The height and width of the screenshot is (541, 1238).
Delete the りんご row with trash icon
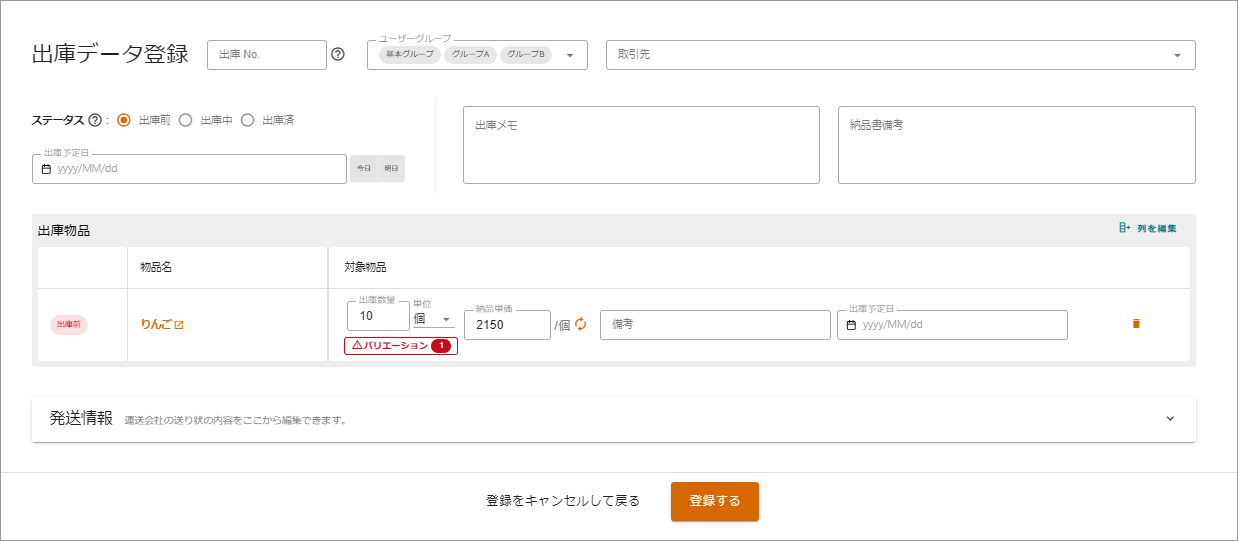pyautogui.click(x=1136, y=324)
